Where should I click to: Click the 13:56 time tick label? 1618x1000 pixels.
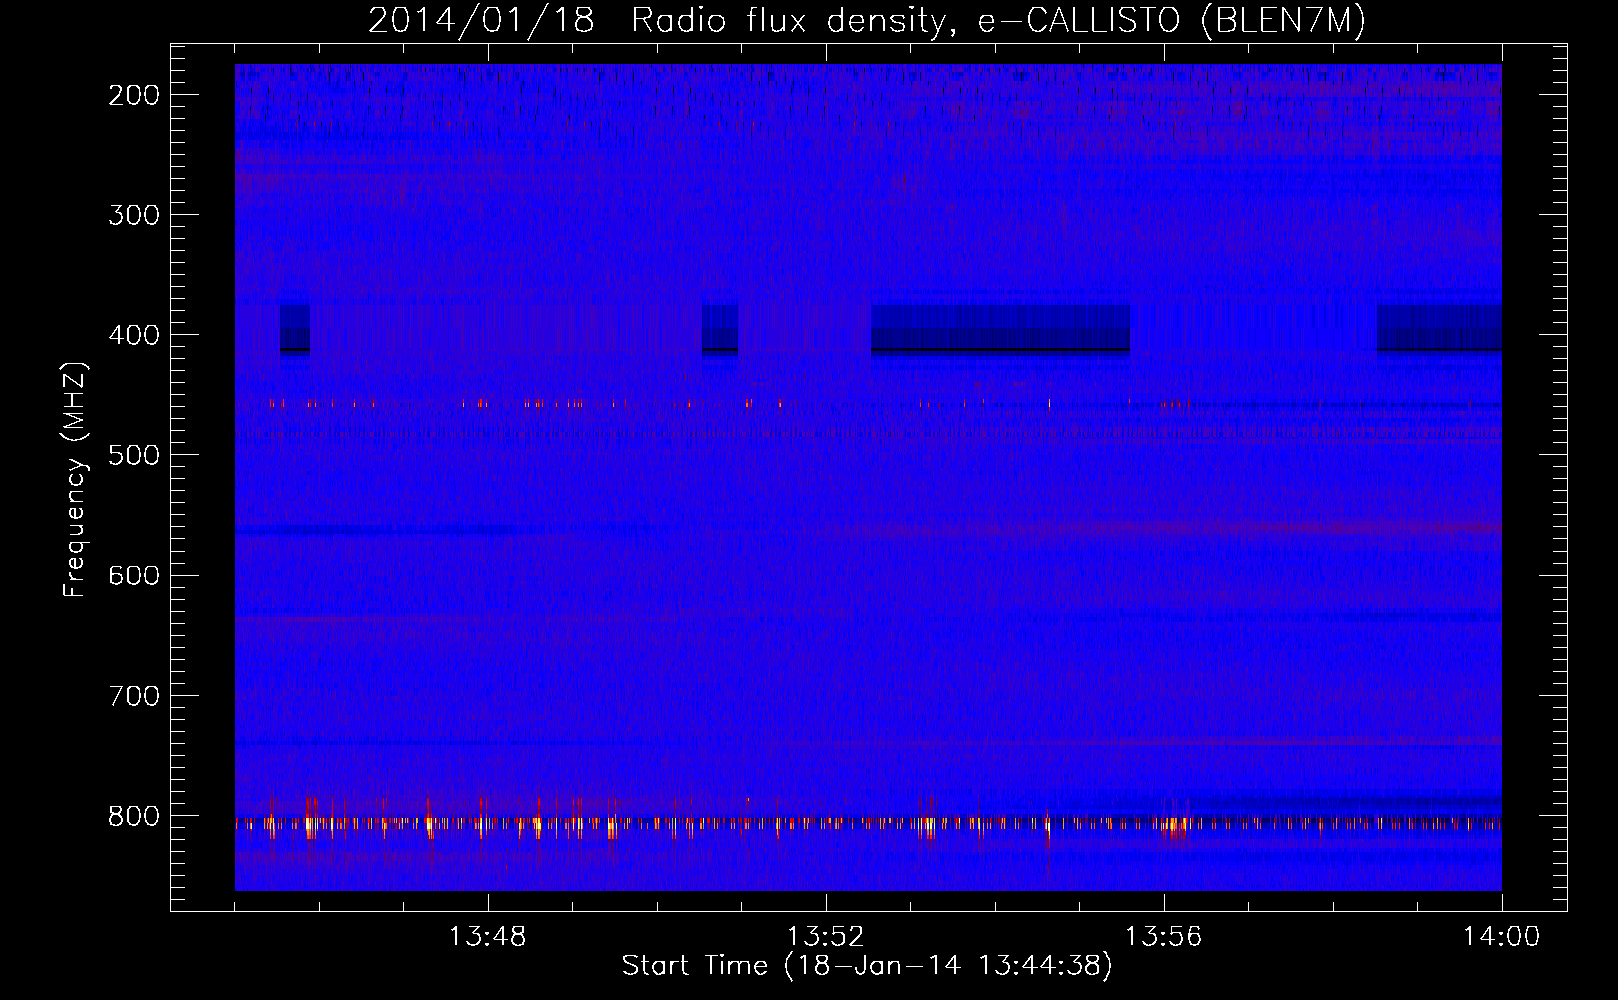click(x=1164, y=937)
